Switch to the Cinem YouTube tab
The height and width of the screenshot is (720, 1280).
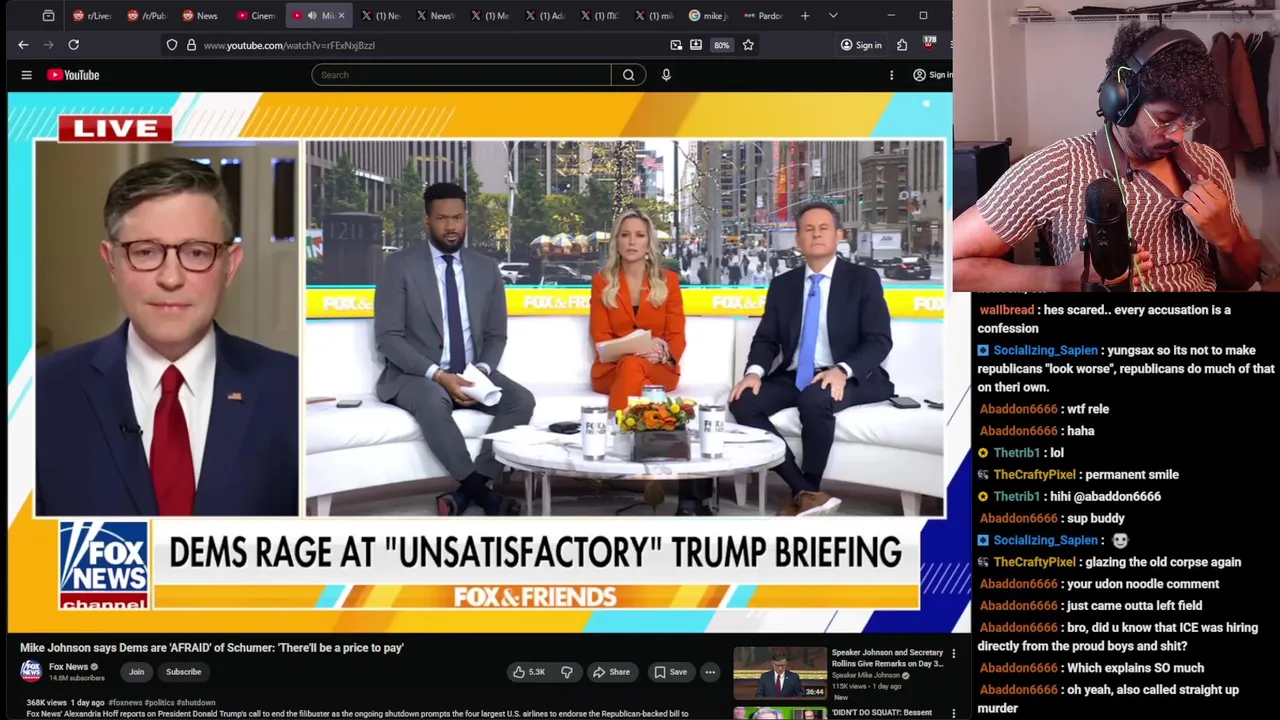[x=256, y=16]
